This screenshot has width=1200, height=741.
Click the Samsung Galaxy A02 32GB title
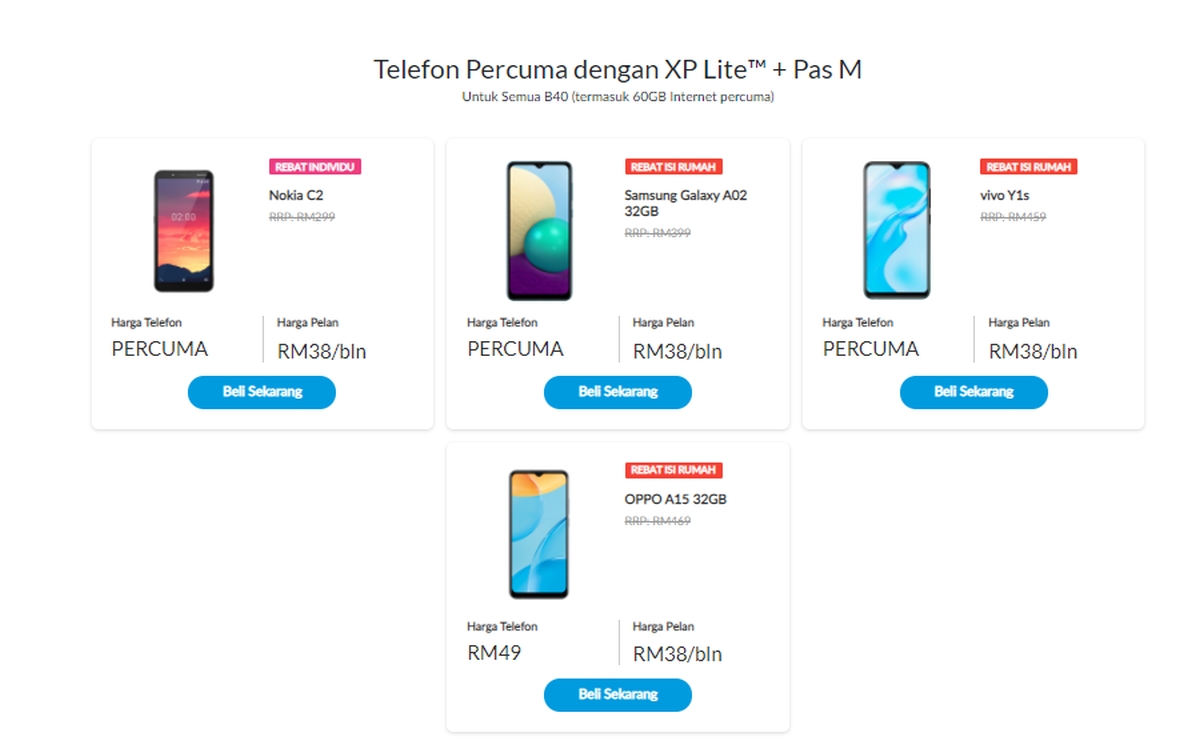coord(685,204)
